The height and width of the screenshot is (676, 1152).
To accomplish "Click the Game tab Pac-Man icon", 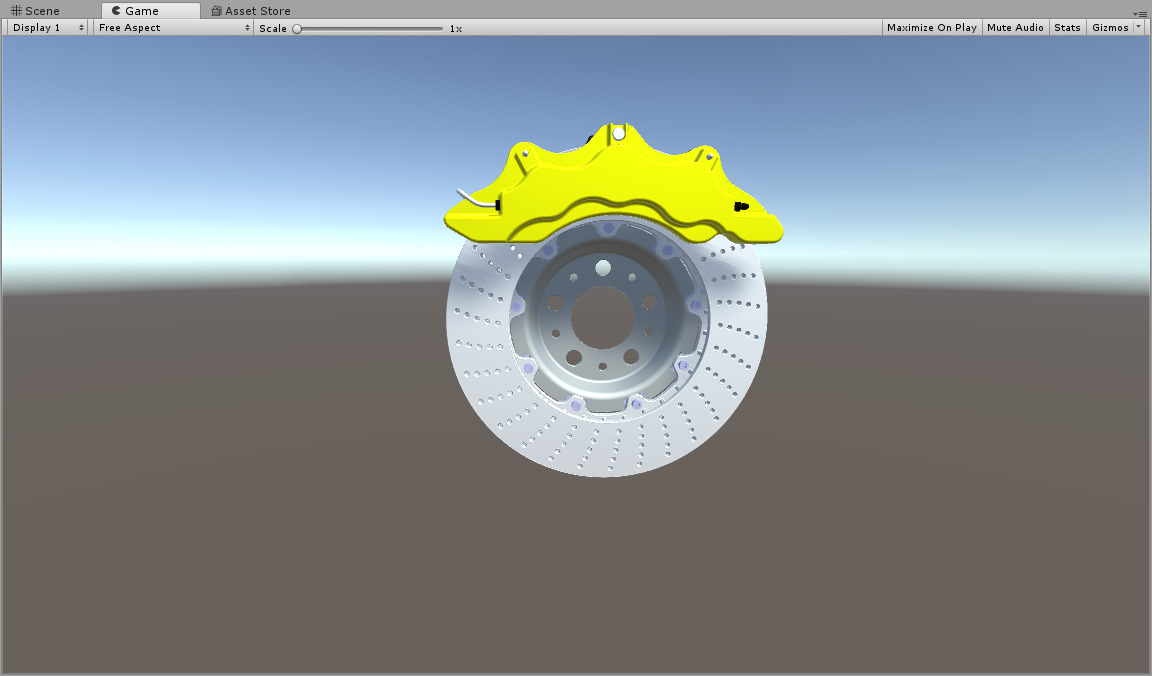I will [x=116, y=11].
